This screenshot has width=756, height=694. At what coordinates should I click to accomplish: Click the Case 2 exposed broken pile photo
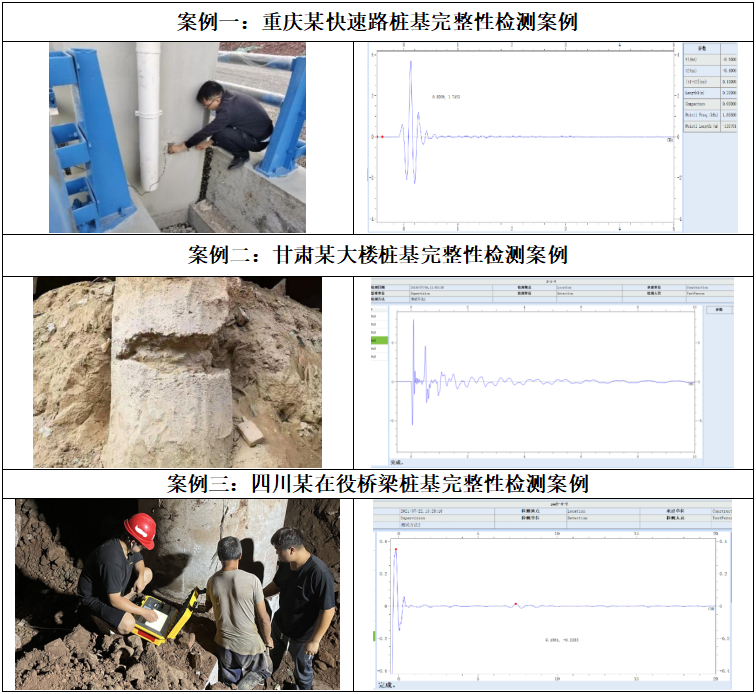tap(177, 372)
